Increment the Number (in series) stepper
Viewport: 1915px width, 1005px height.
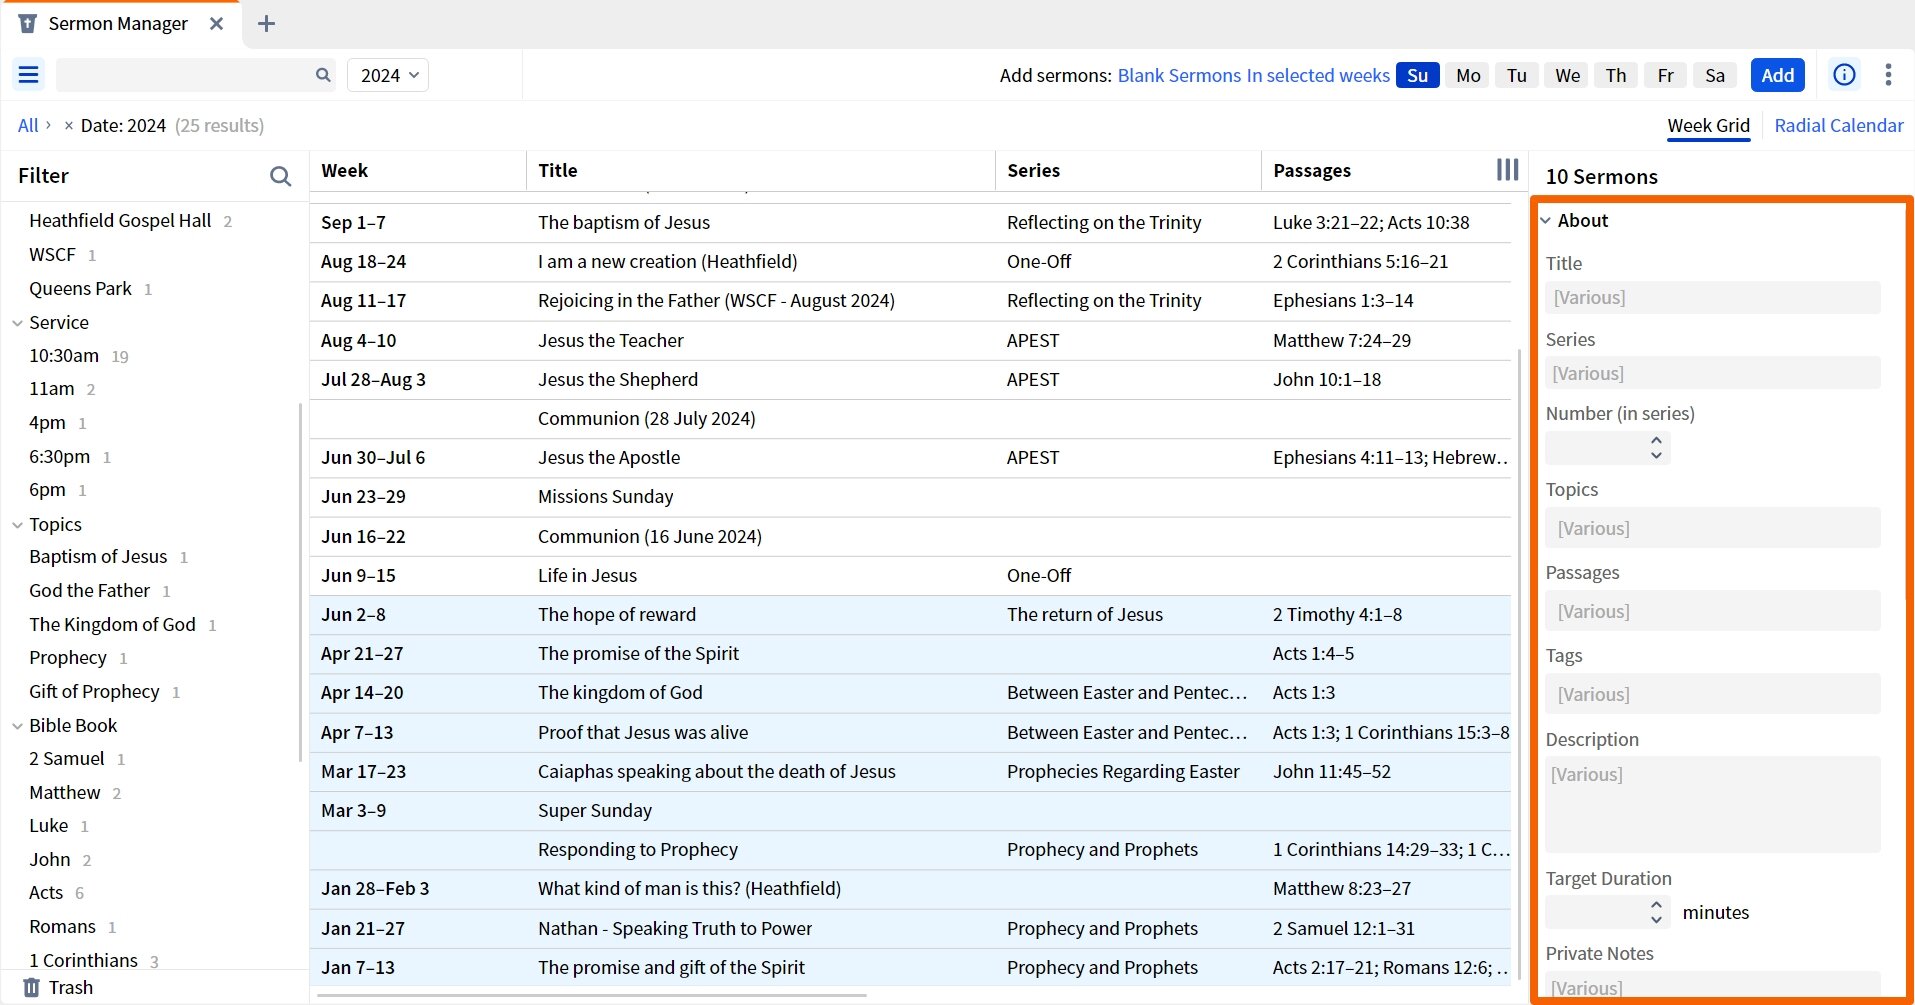[1656, 440]
